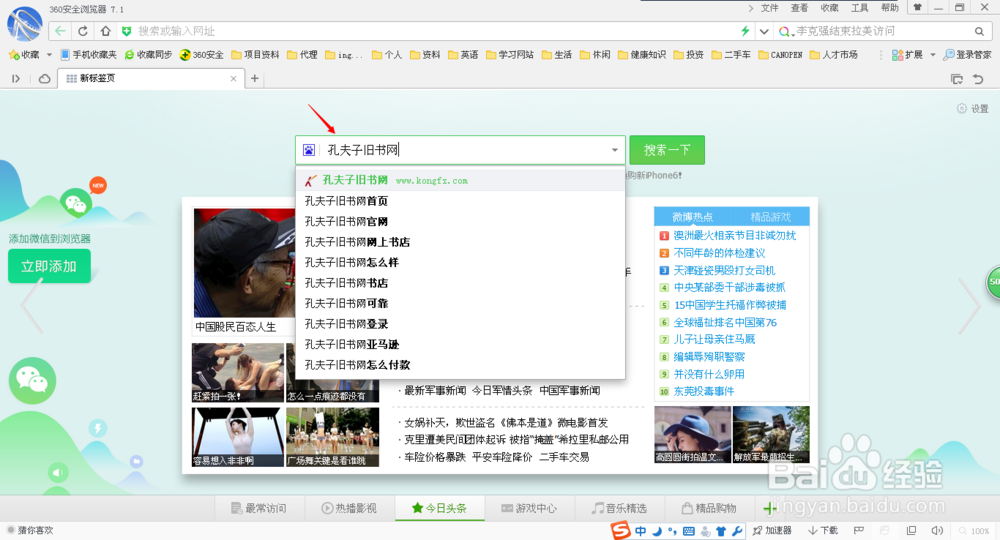The height and width of the screenshot is (540, 1000).
Task: Open the 学习网站 bookmark folder
Action: click(x=510, y=55)
